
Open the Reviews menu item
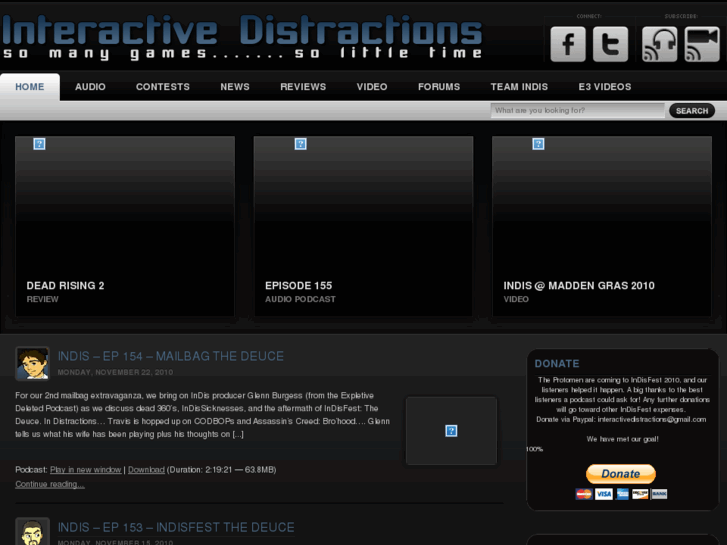[x=303, y=87]
